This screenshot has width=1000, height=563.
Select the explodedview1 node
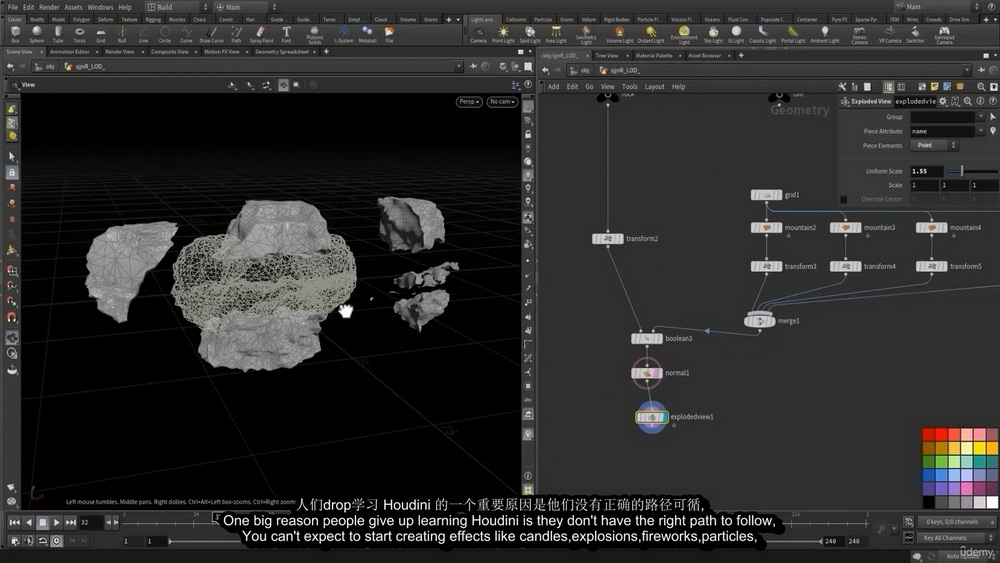(651, 418)
